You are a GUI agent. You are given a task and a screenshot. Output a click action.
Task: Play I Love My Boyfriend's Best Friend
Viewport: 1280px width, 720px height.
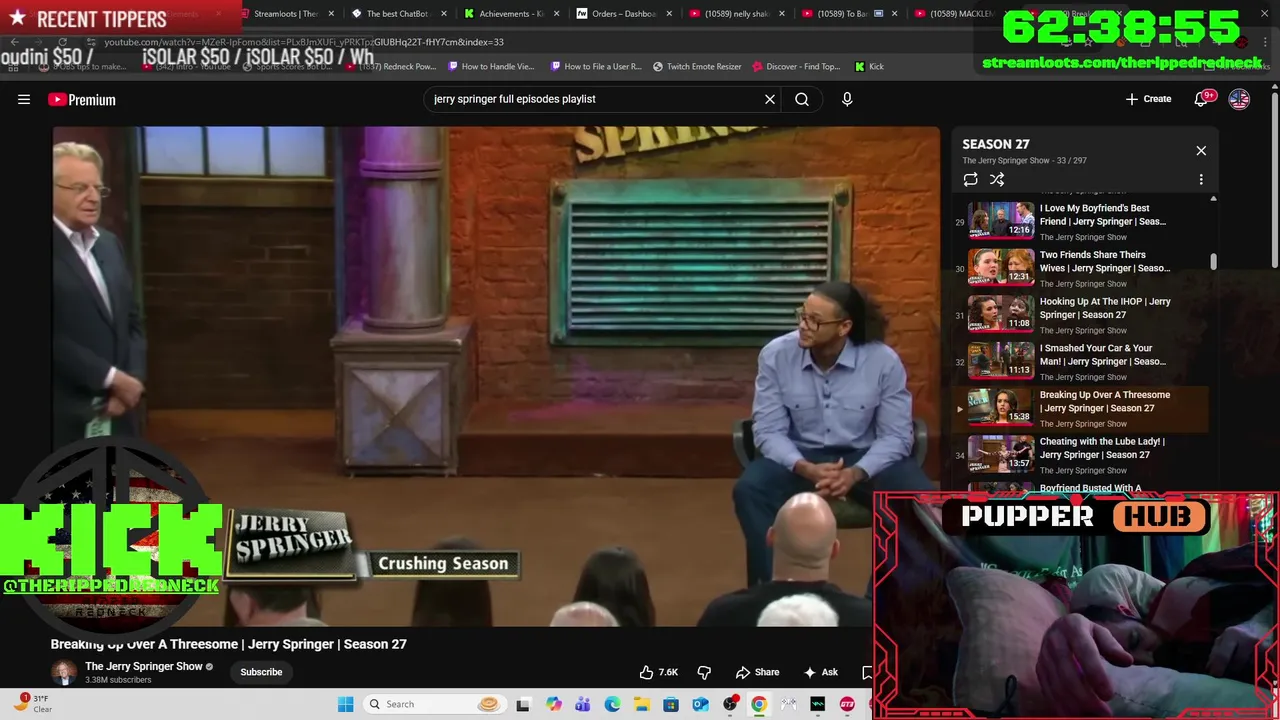(1080, 221)
